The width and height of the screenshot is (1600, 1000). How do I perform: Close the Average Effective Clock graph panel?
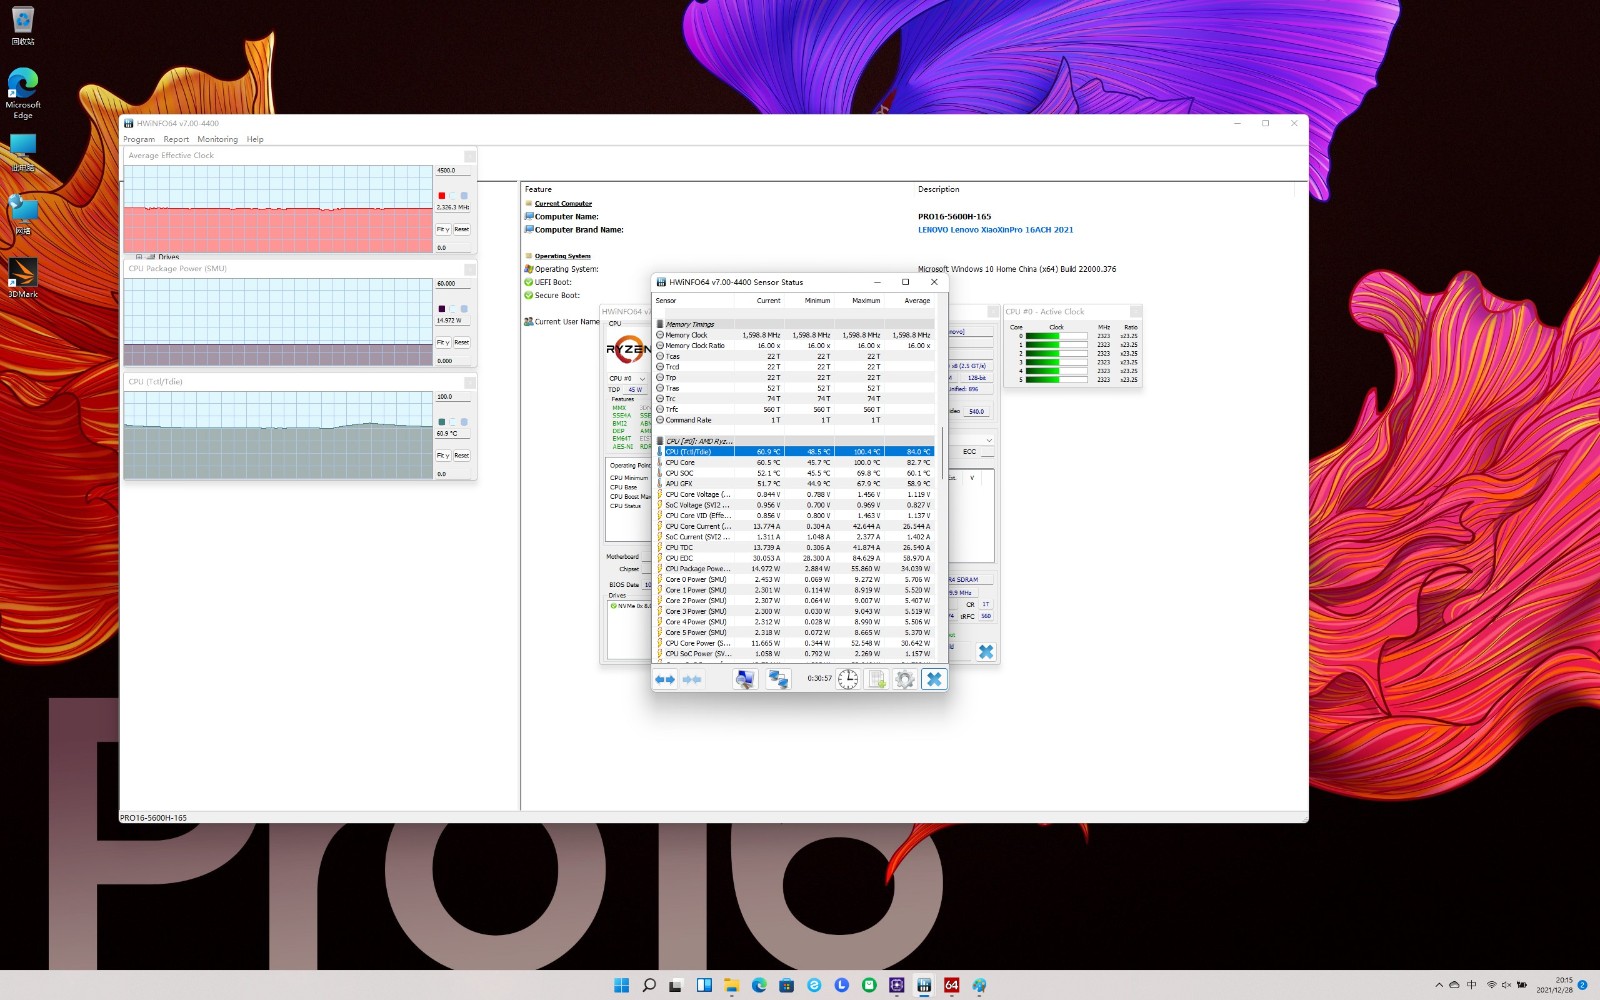pos(469,156)
